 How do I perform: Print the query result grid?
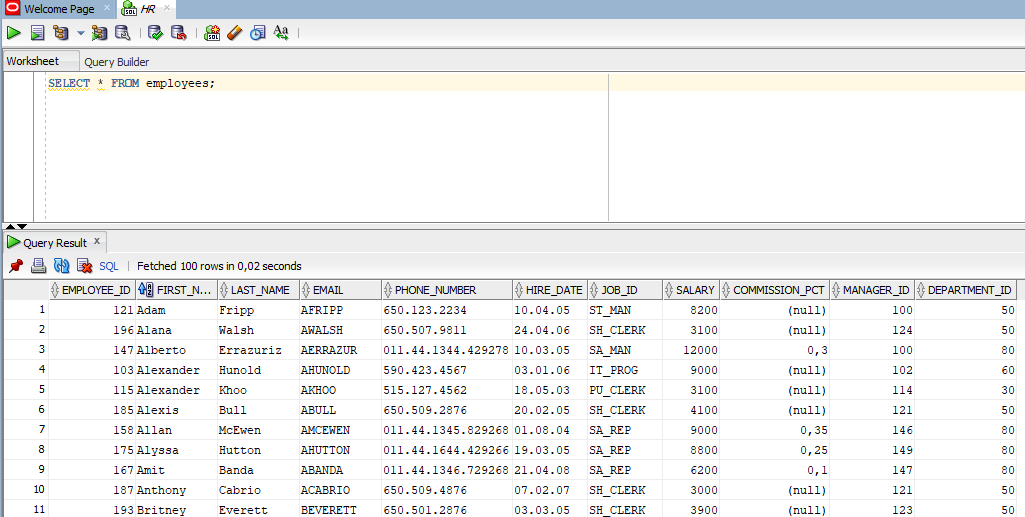pos(38,266)
